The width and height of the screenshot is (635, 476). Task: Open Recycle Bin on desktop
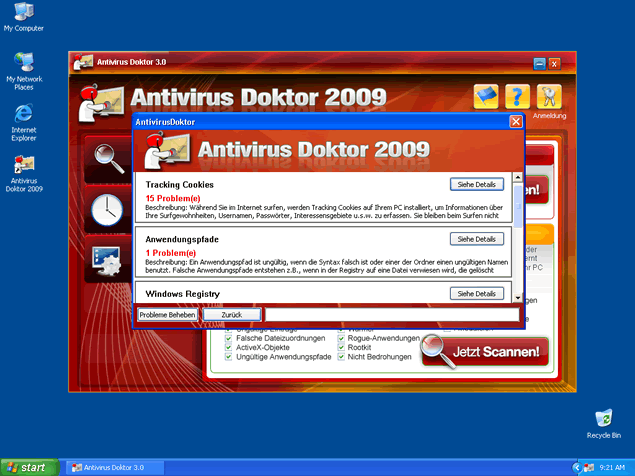tap(603, 418)
